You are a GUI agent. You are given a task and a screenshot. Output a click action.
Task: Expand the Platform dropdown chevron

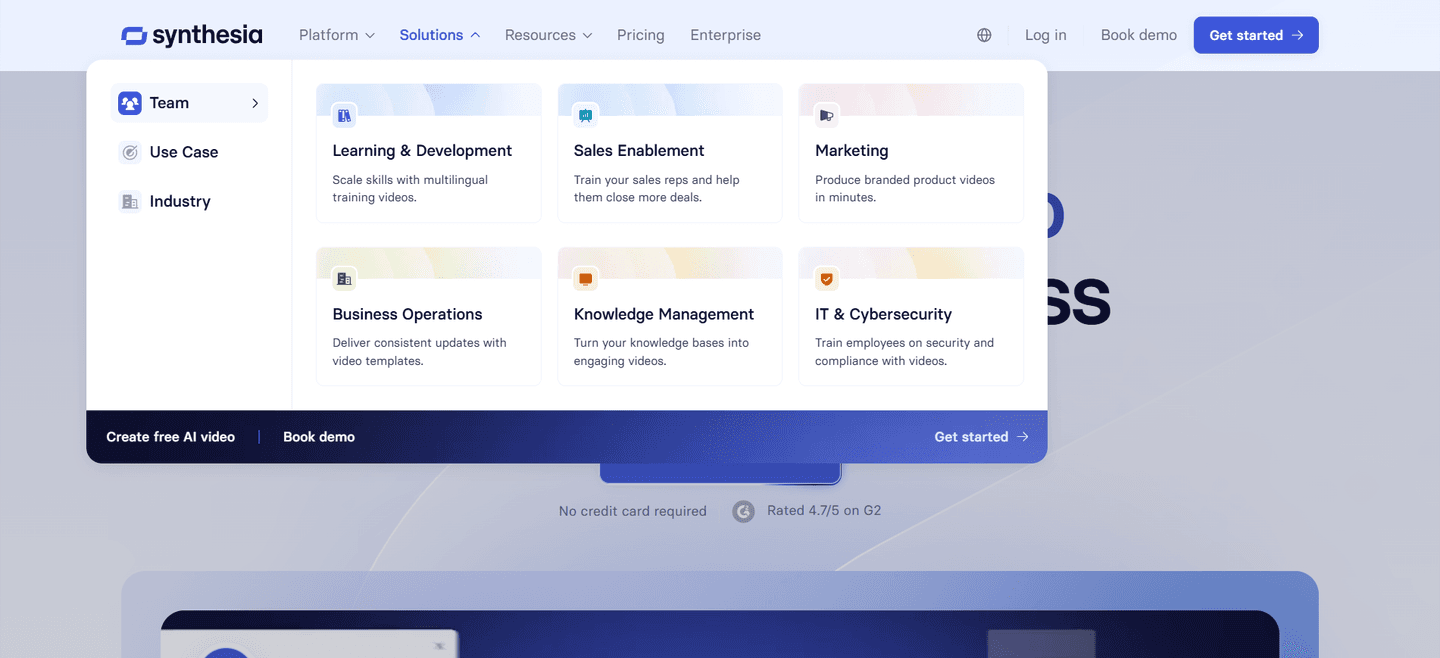[x=370, y=35]
